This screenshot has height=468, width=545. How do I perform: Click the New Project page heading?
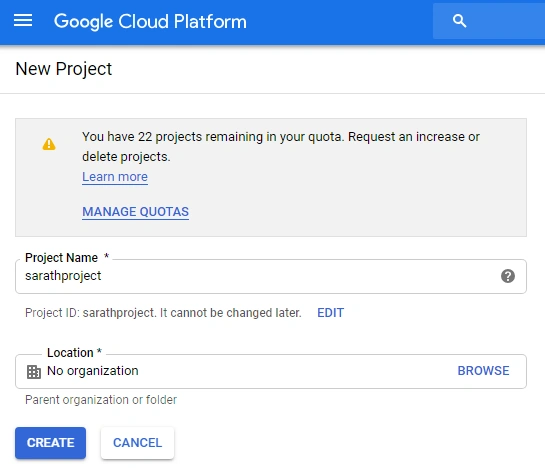(64, 68)
